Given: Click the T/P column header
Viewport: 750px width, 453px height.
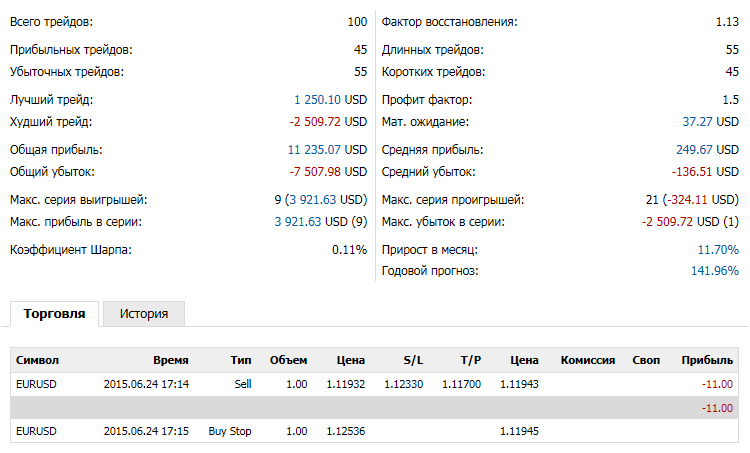Looking at the screenshot, I should tap(471, 360).
